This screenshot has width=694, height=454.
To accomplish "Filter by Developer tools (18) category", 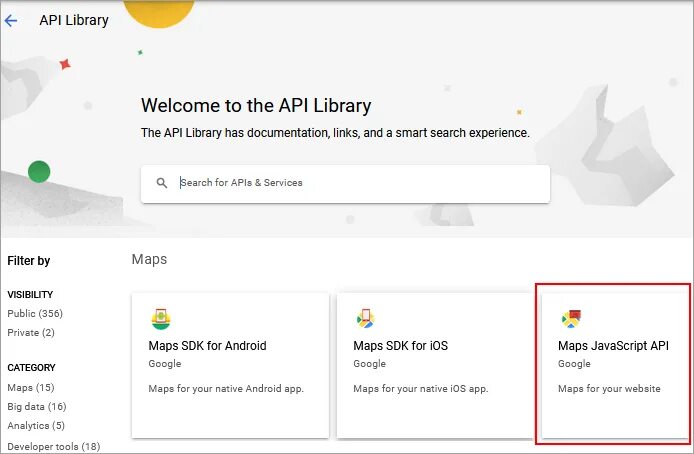I will (54, 446).
